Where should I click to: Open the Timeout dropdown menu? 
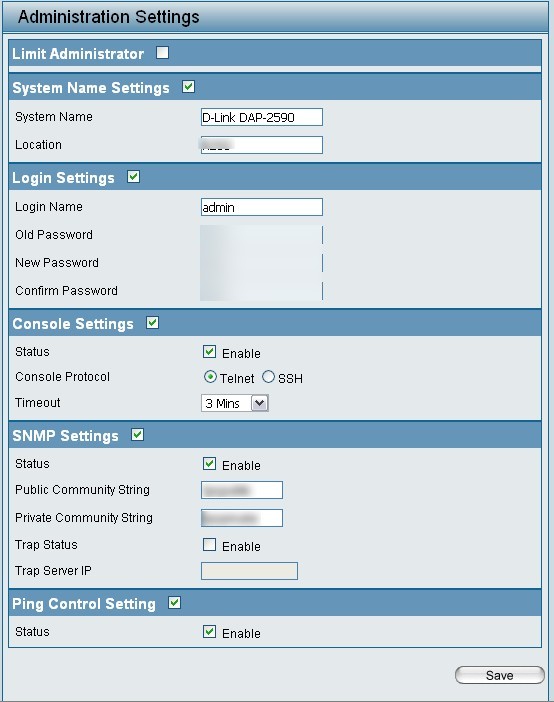[235, 403]
